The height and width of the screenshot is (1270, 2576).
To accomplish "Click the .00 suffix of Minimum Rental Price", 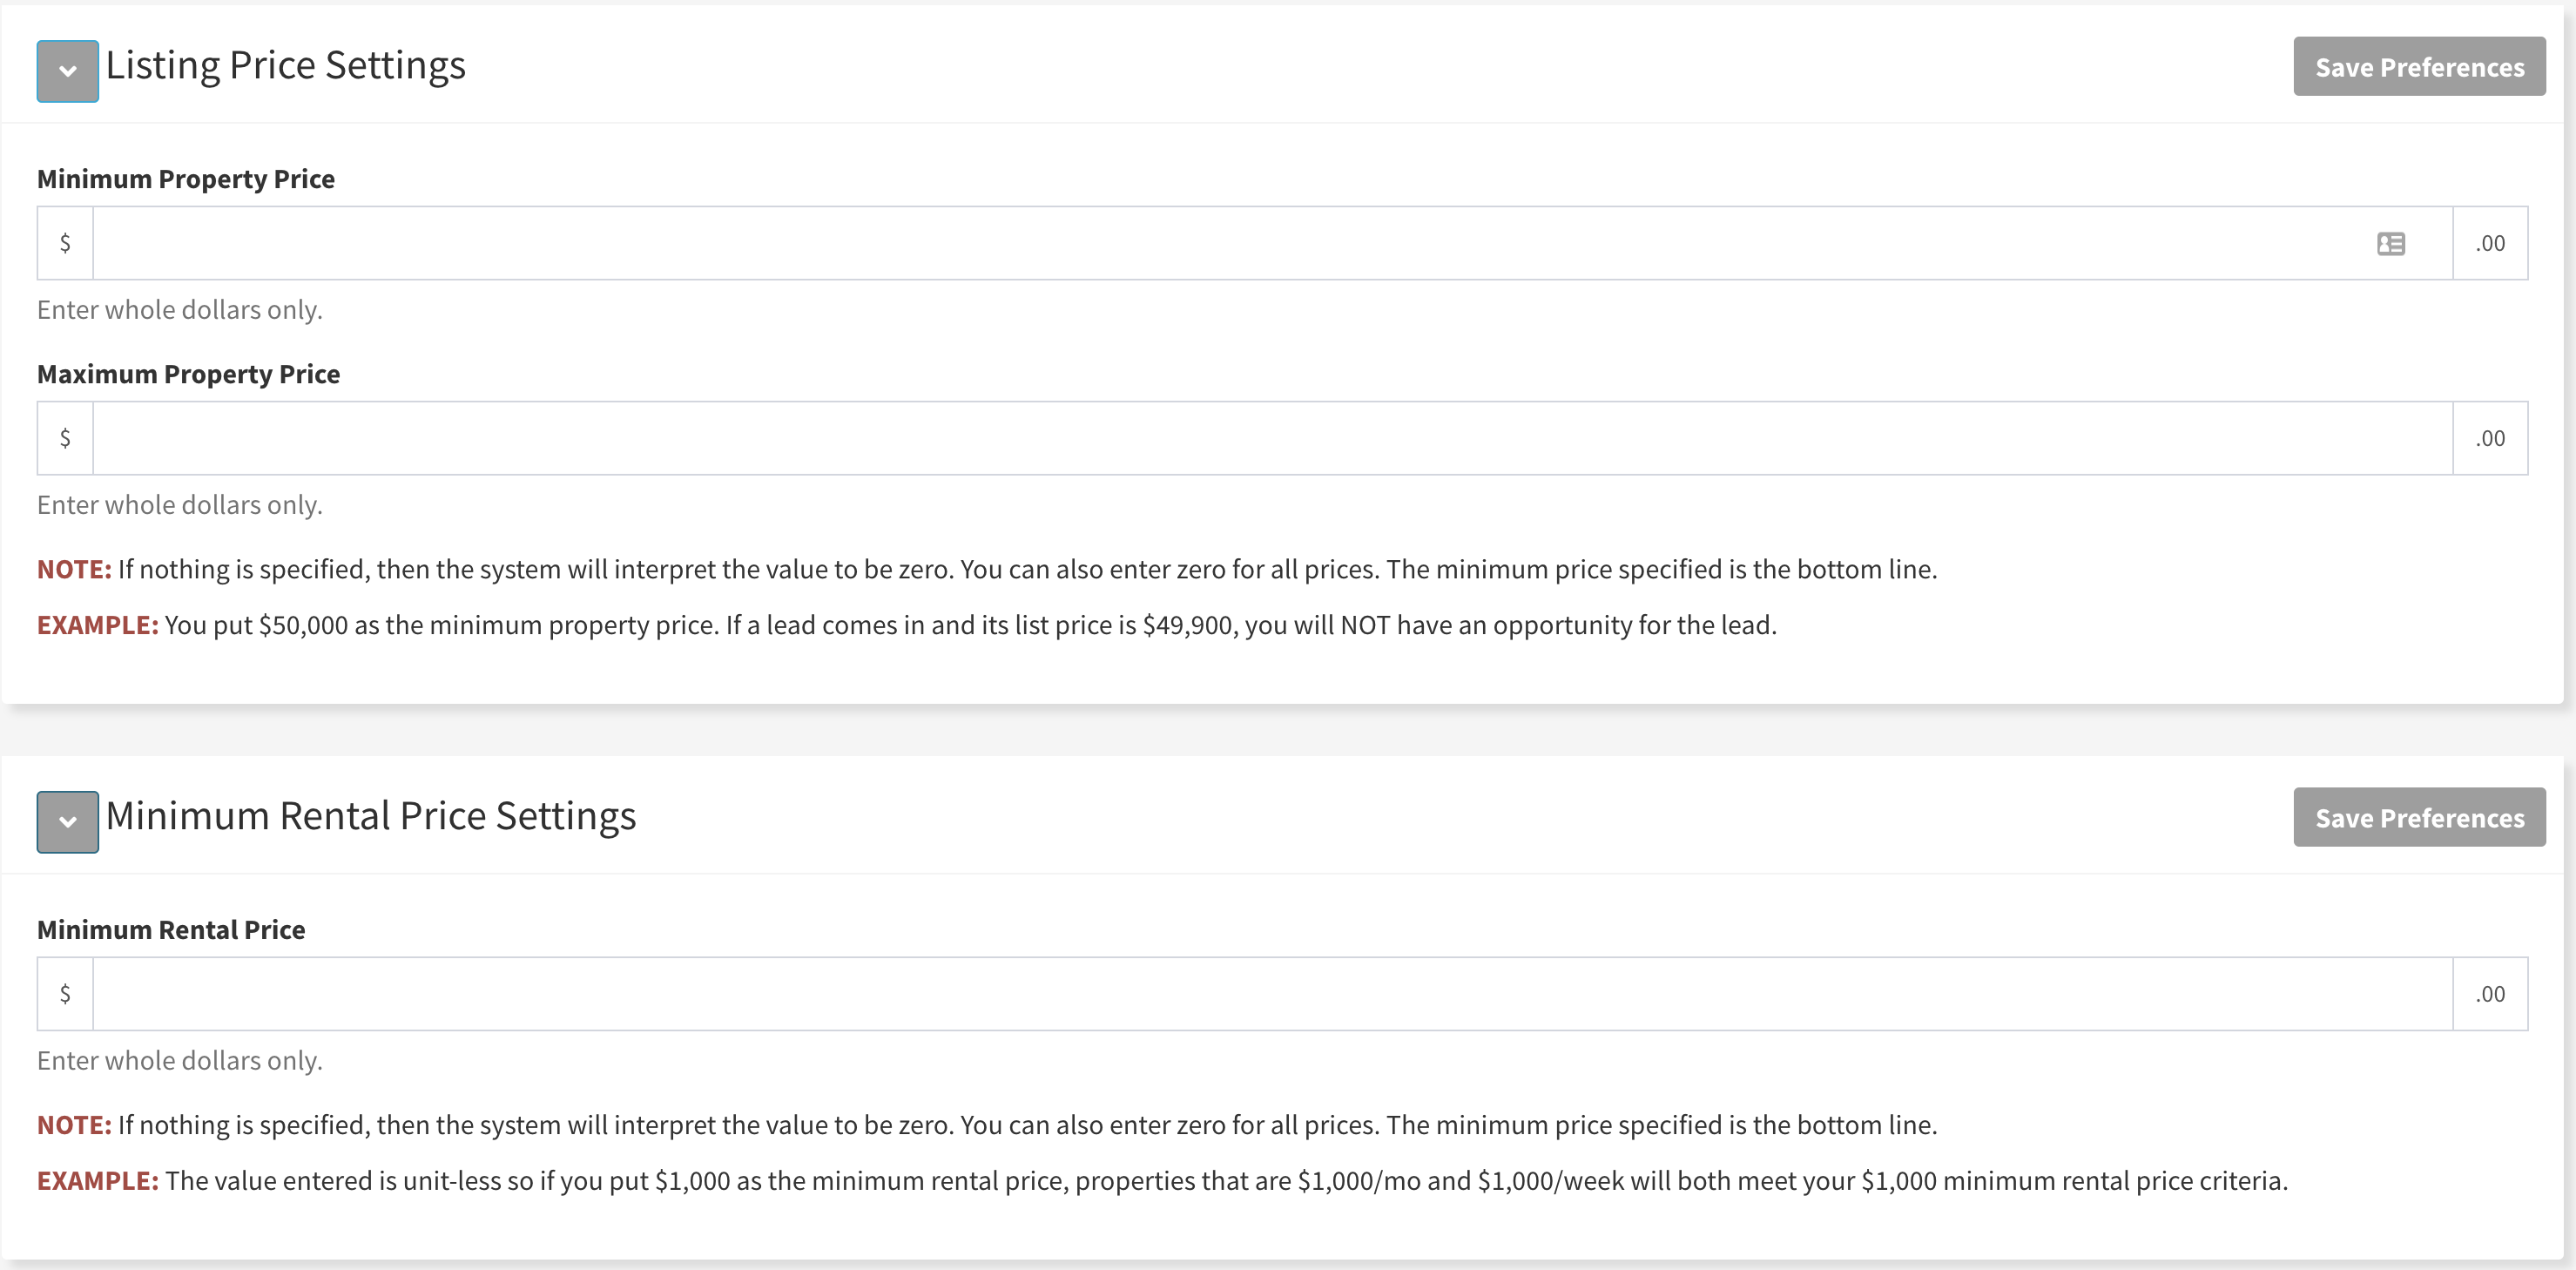I will 2491,993.
